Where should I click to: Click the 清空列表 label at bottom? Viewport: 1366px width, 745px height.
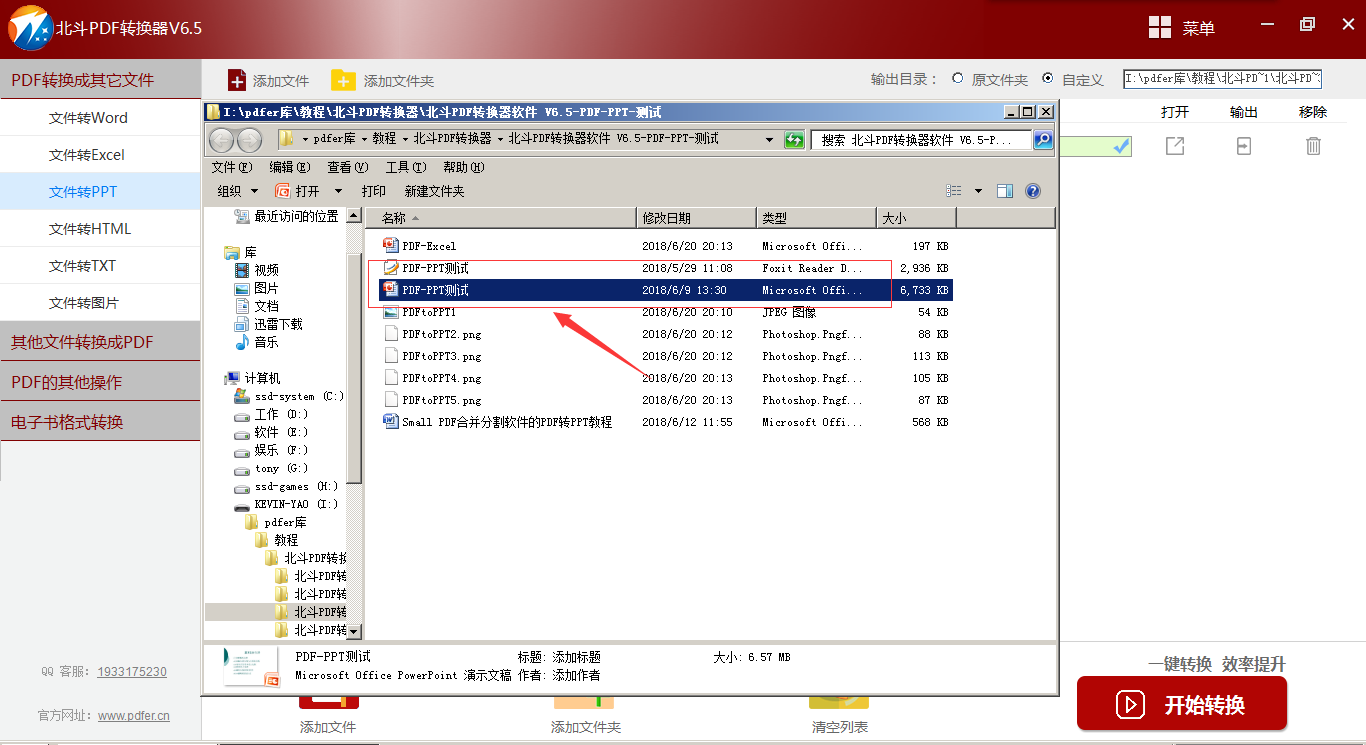[x=839, y=727]
